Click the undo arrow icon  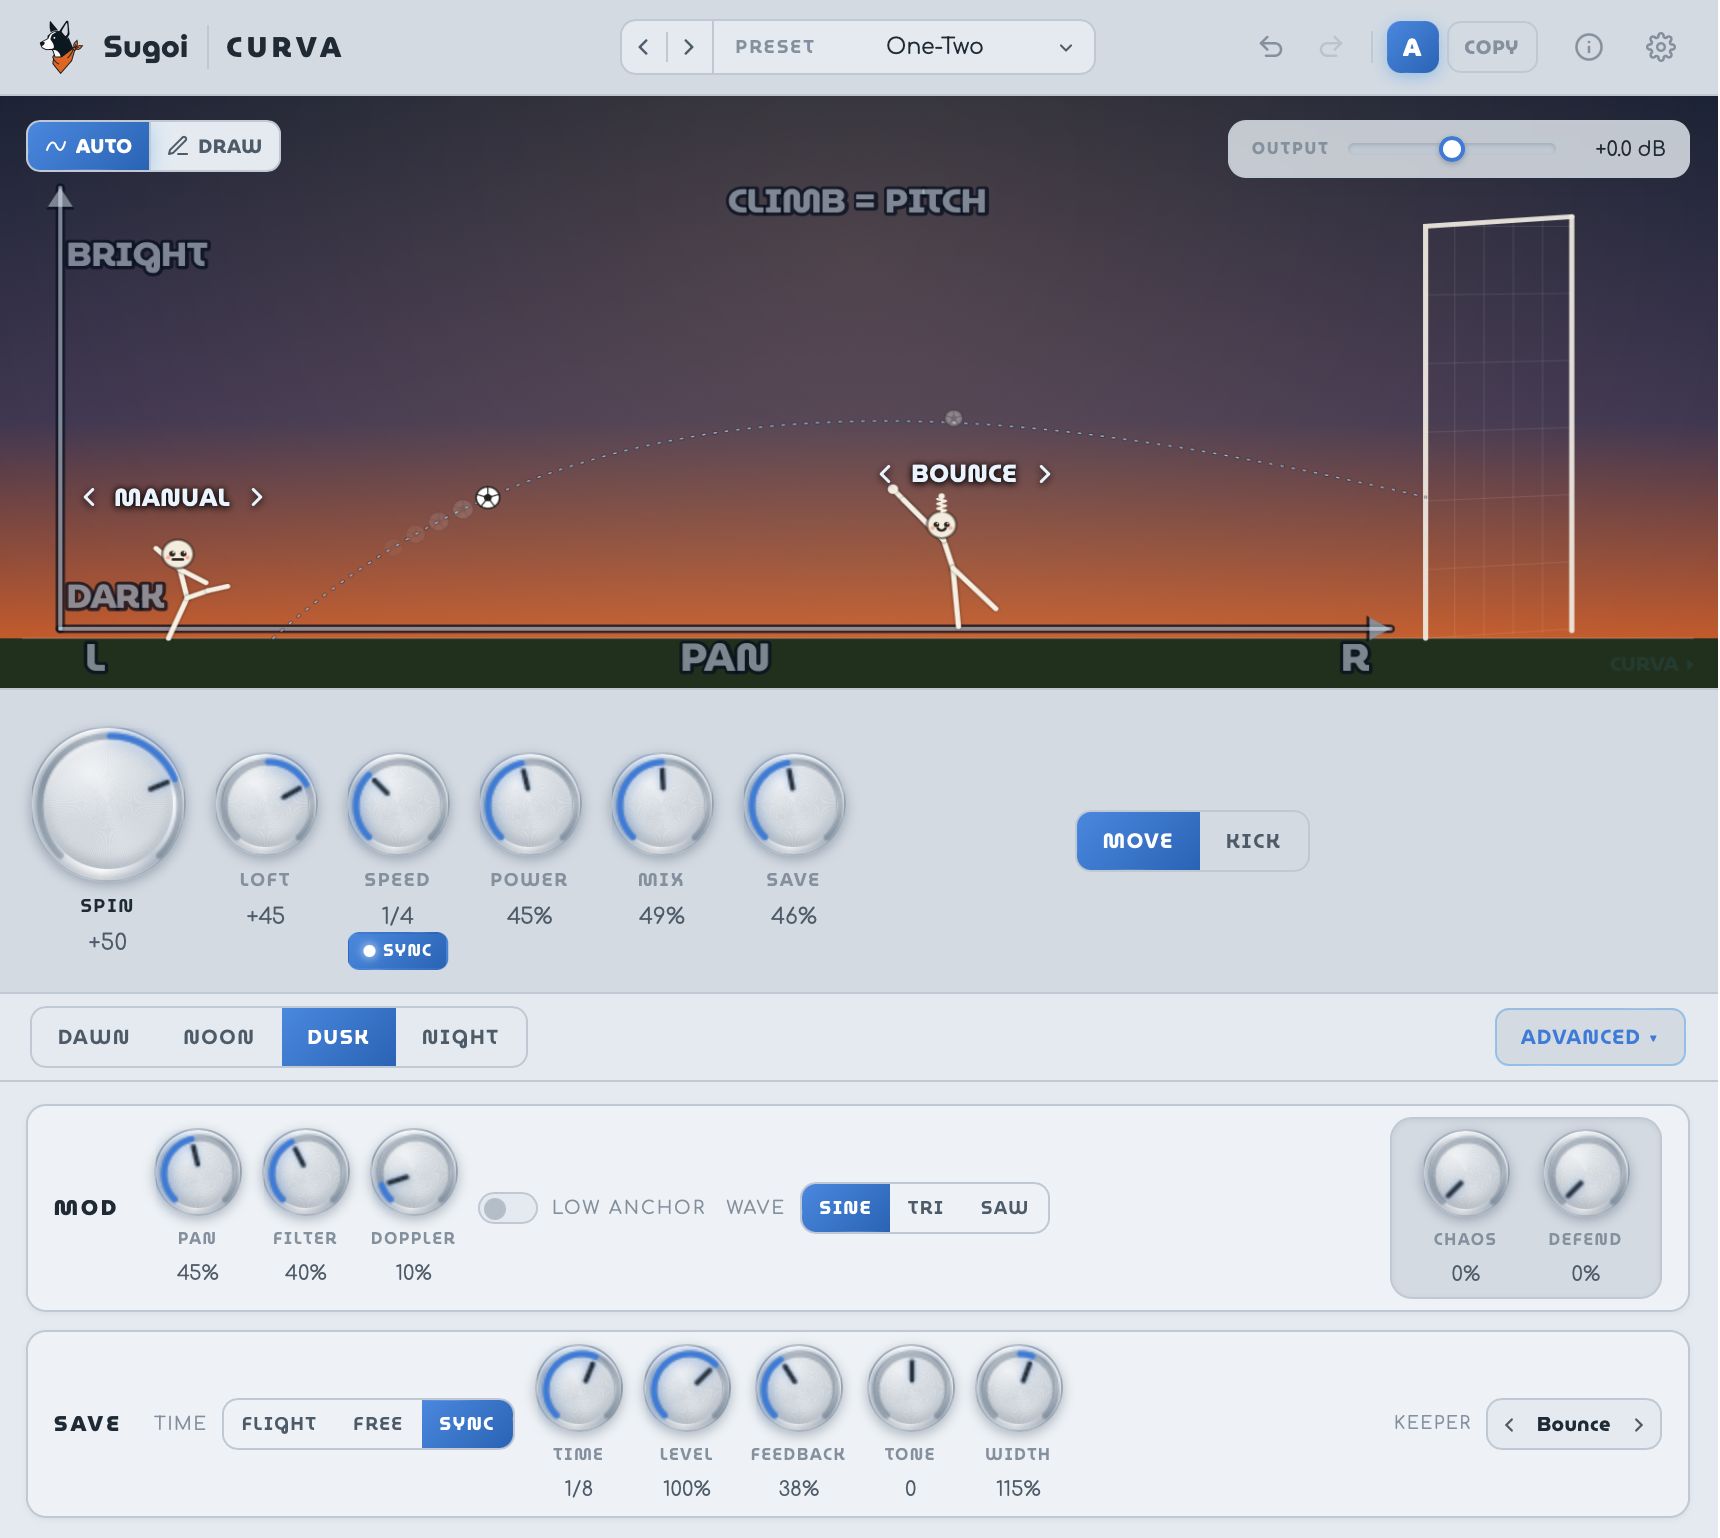click(1270, 47)
